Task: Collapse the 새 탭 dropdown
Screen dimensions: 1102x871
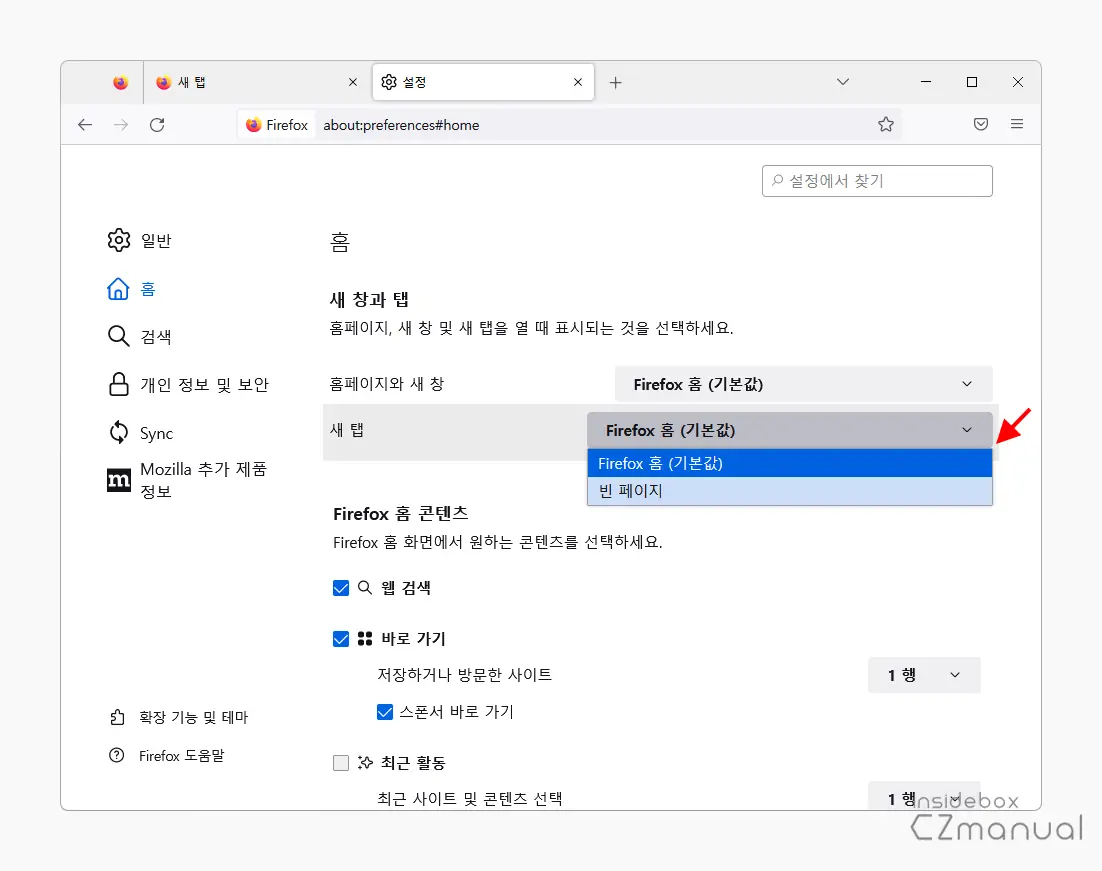Action: click(x=789, y=430)
